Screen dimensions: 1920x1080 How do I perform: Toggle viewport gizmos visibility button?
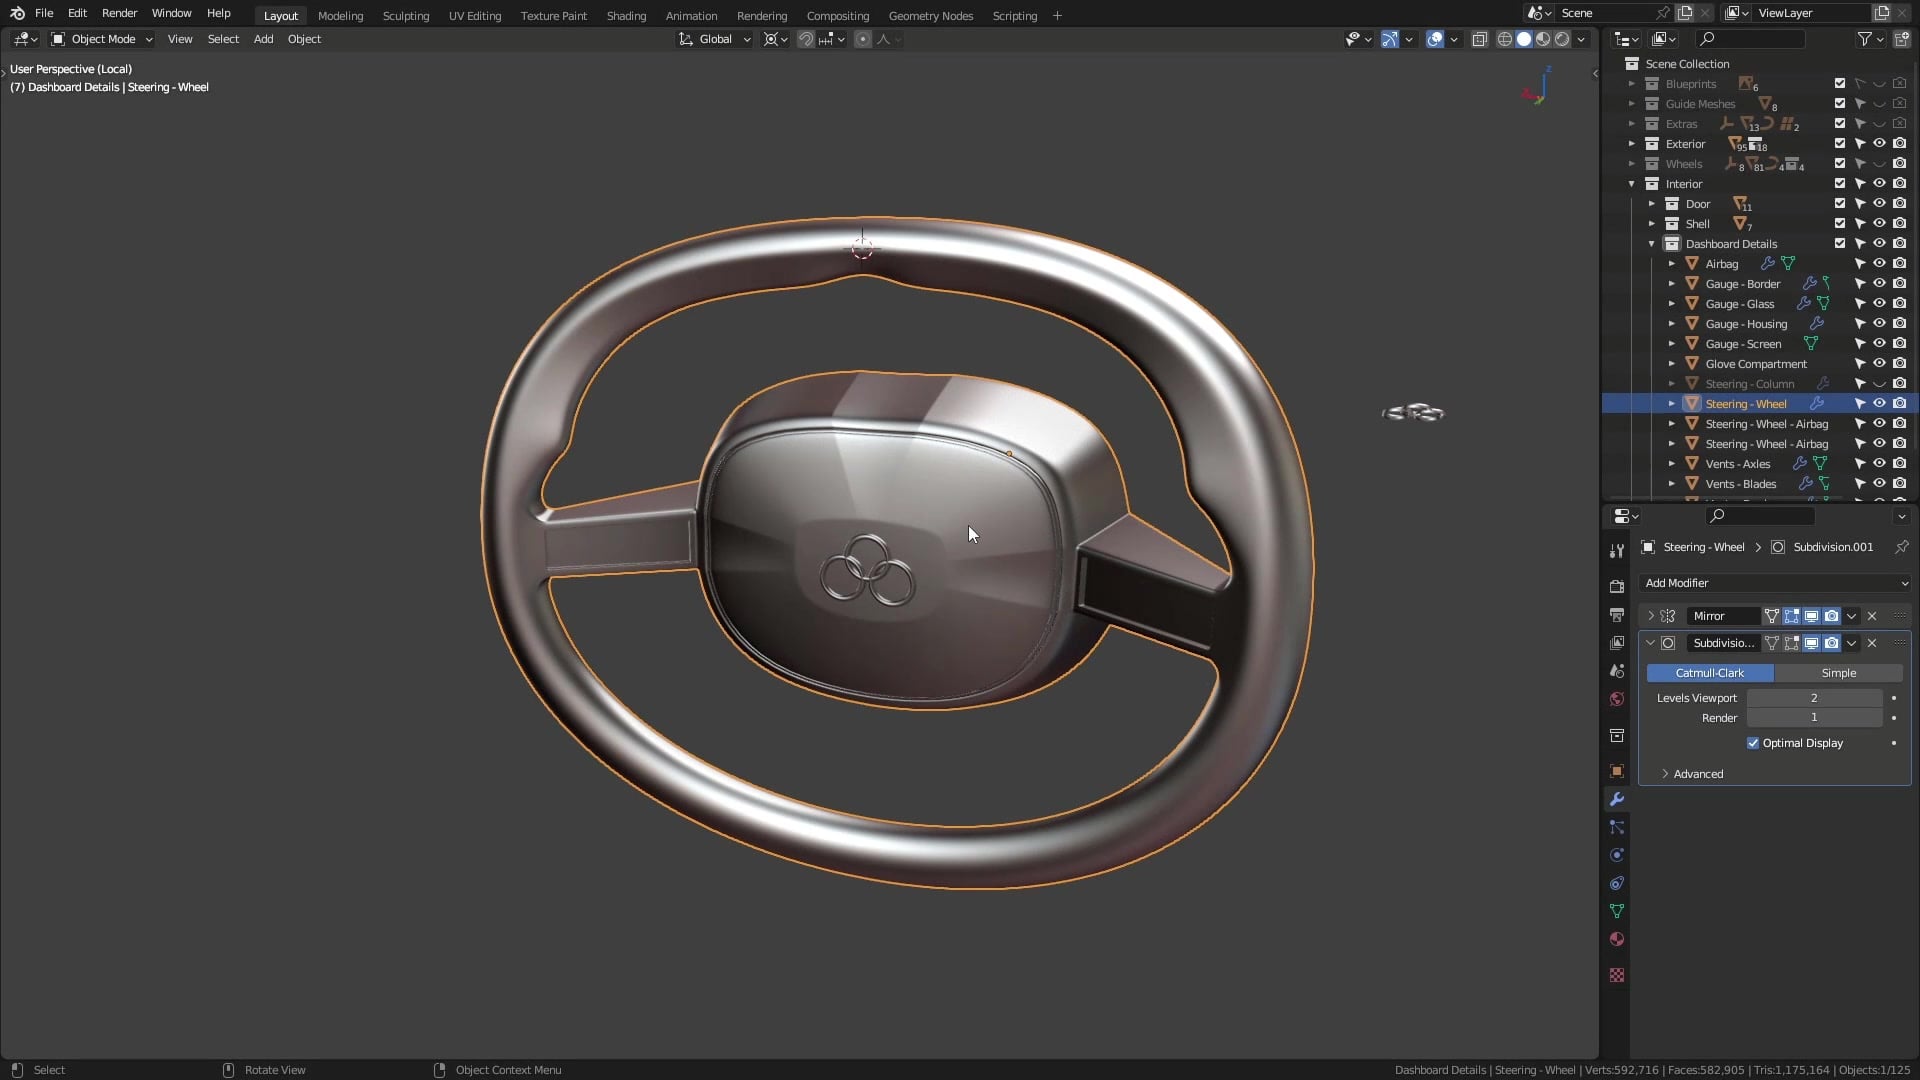(1390, 39)
